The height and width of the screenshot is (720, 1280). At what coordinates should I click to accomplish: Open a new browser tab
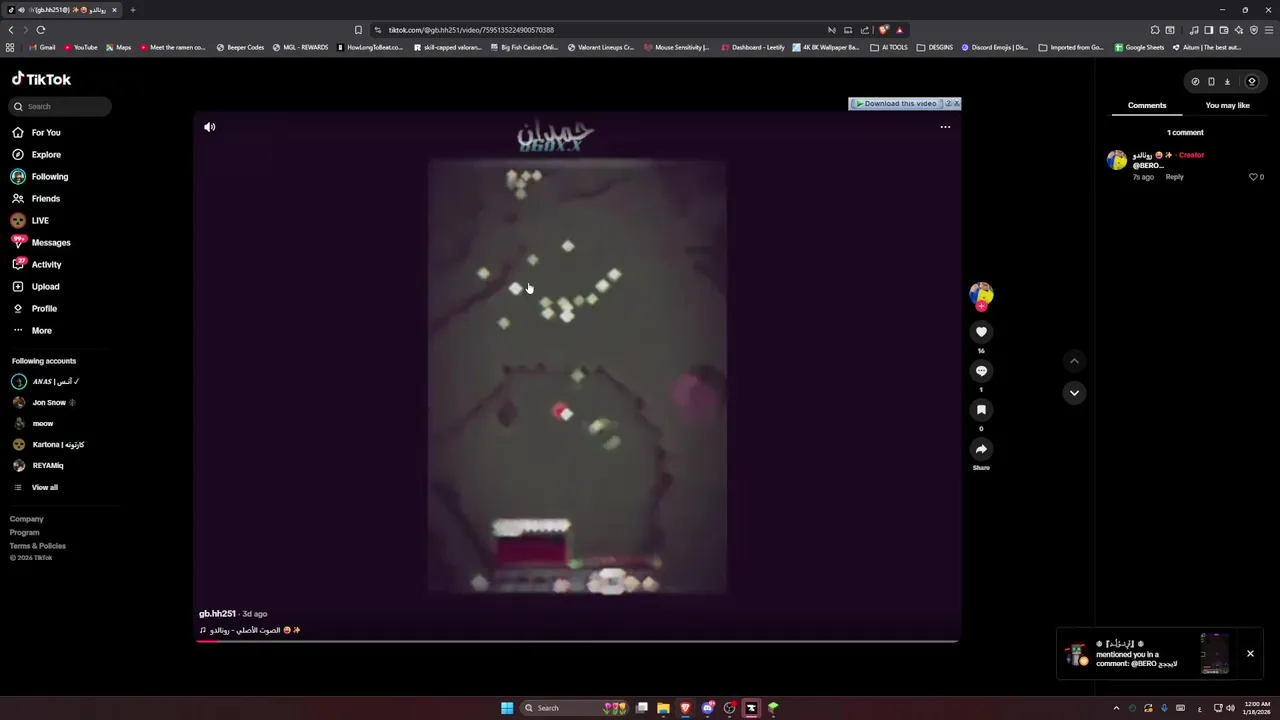(132, 10)
